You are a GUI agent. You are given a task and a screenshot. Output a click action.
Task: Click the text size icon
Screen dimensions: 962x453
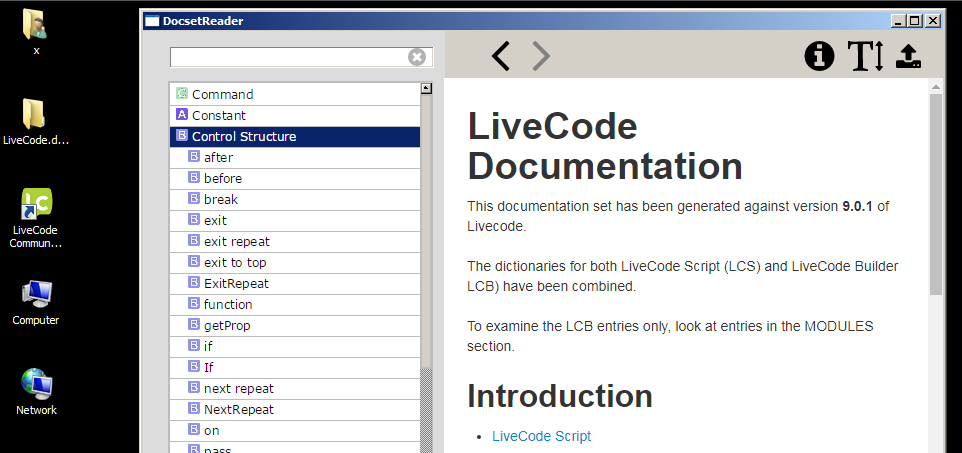pyautogui.click(x=865, y=57)
